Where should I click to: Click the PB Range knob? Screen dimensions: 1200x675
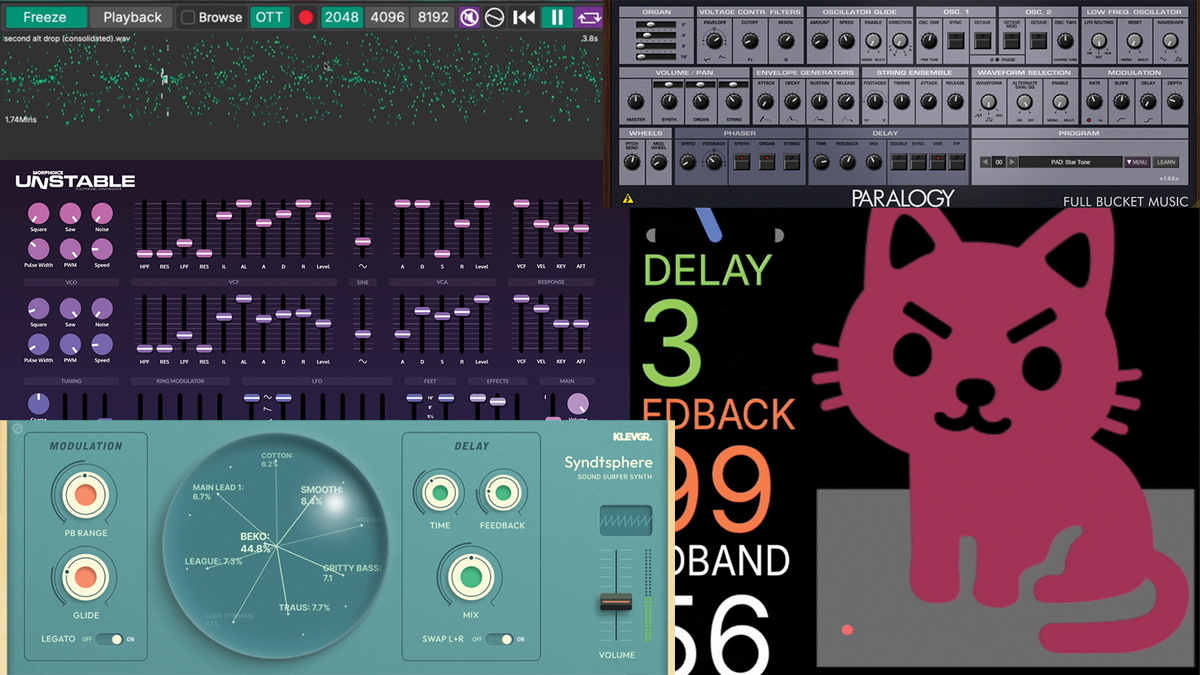[85, 496]
